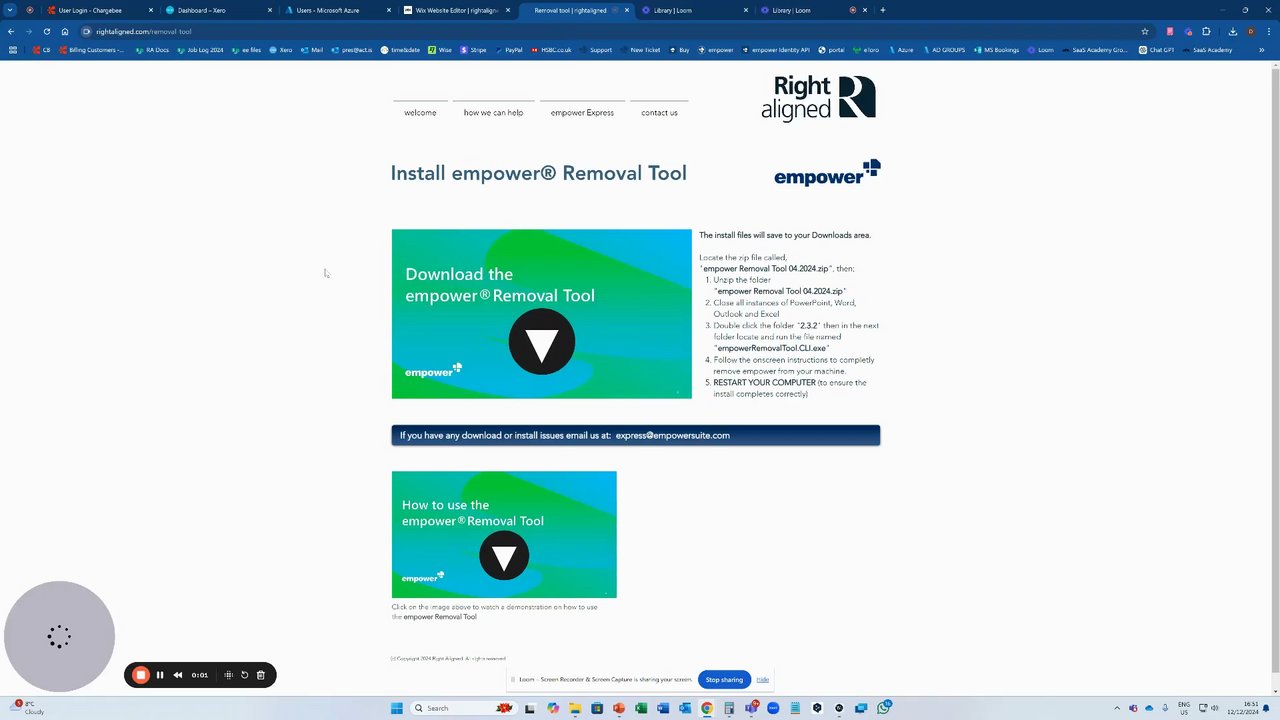Pause the Loom recording
The image size is (1280, 720).
click(160, 675)
